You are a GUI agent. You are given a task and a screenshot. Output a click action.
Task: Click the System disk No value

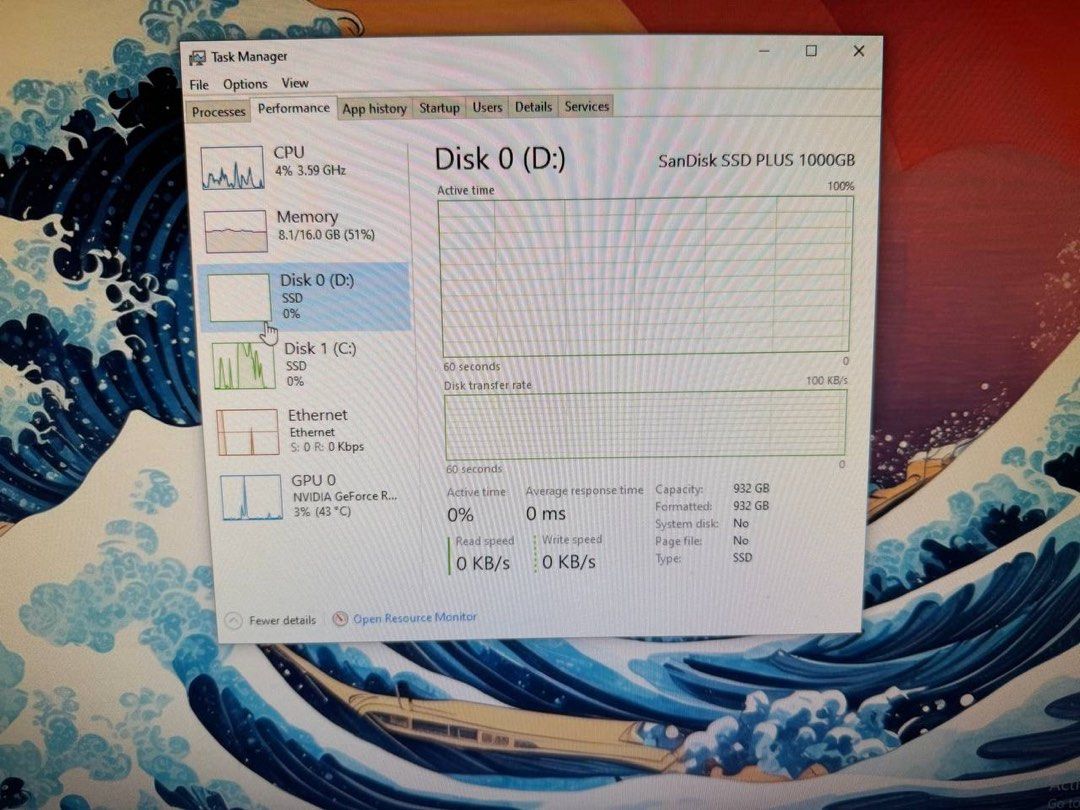741,523
